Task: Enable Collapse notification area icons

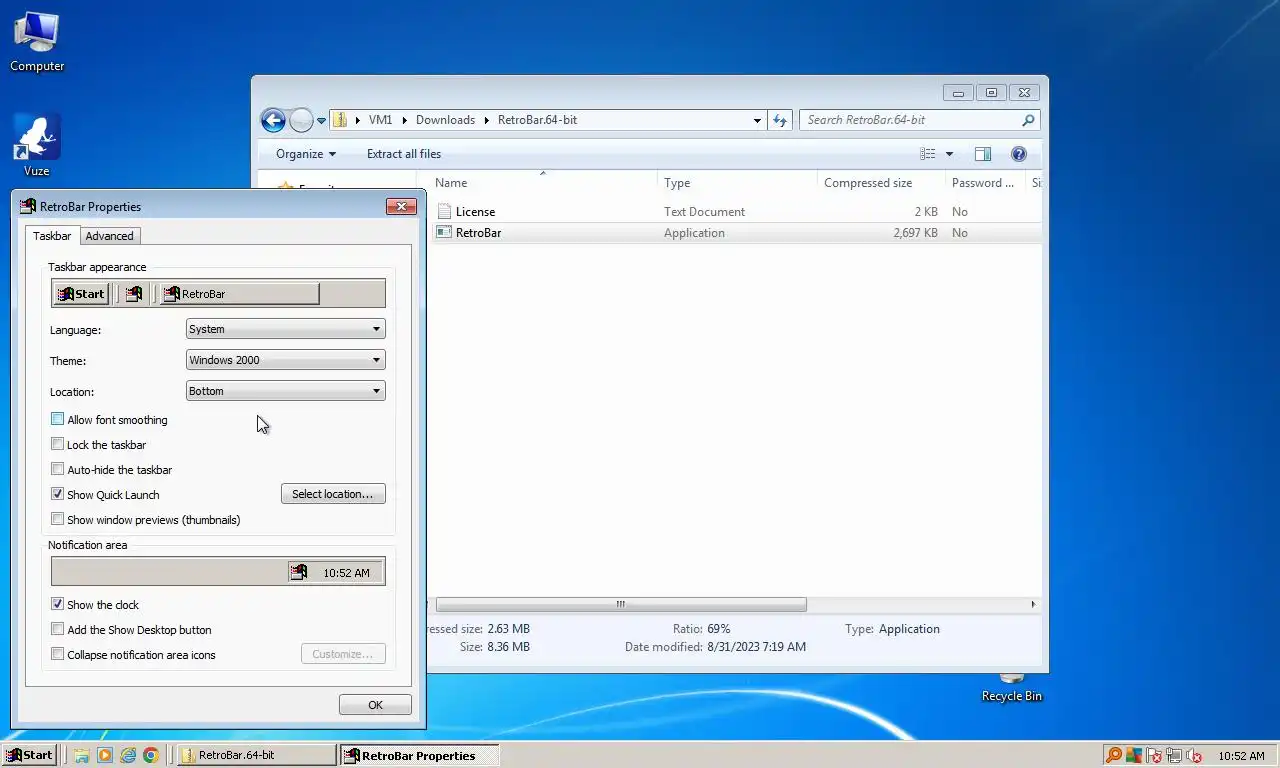Action: point(57,654)
